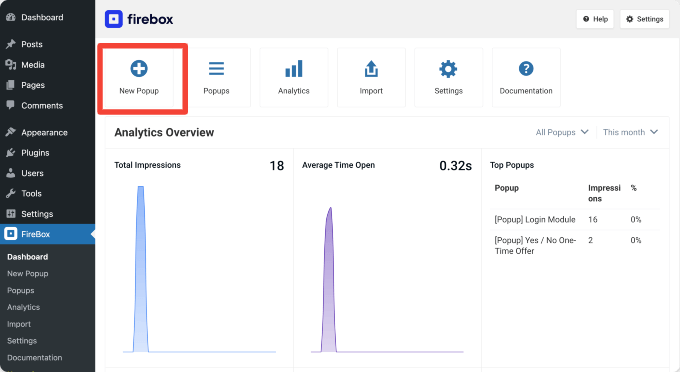The width and height of the screenshot is (680, 372).
Task: Open the Analytics bar chart tile
Action: coord(294,77)
